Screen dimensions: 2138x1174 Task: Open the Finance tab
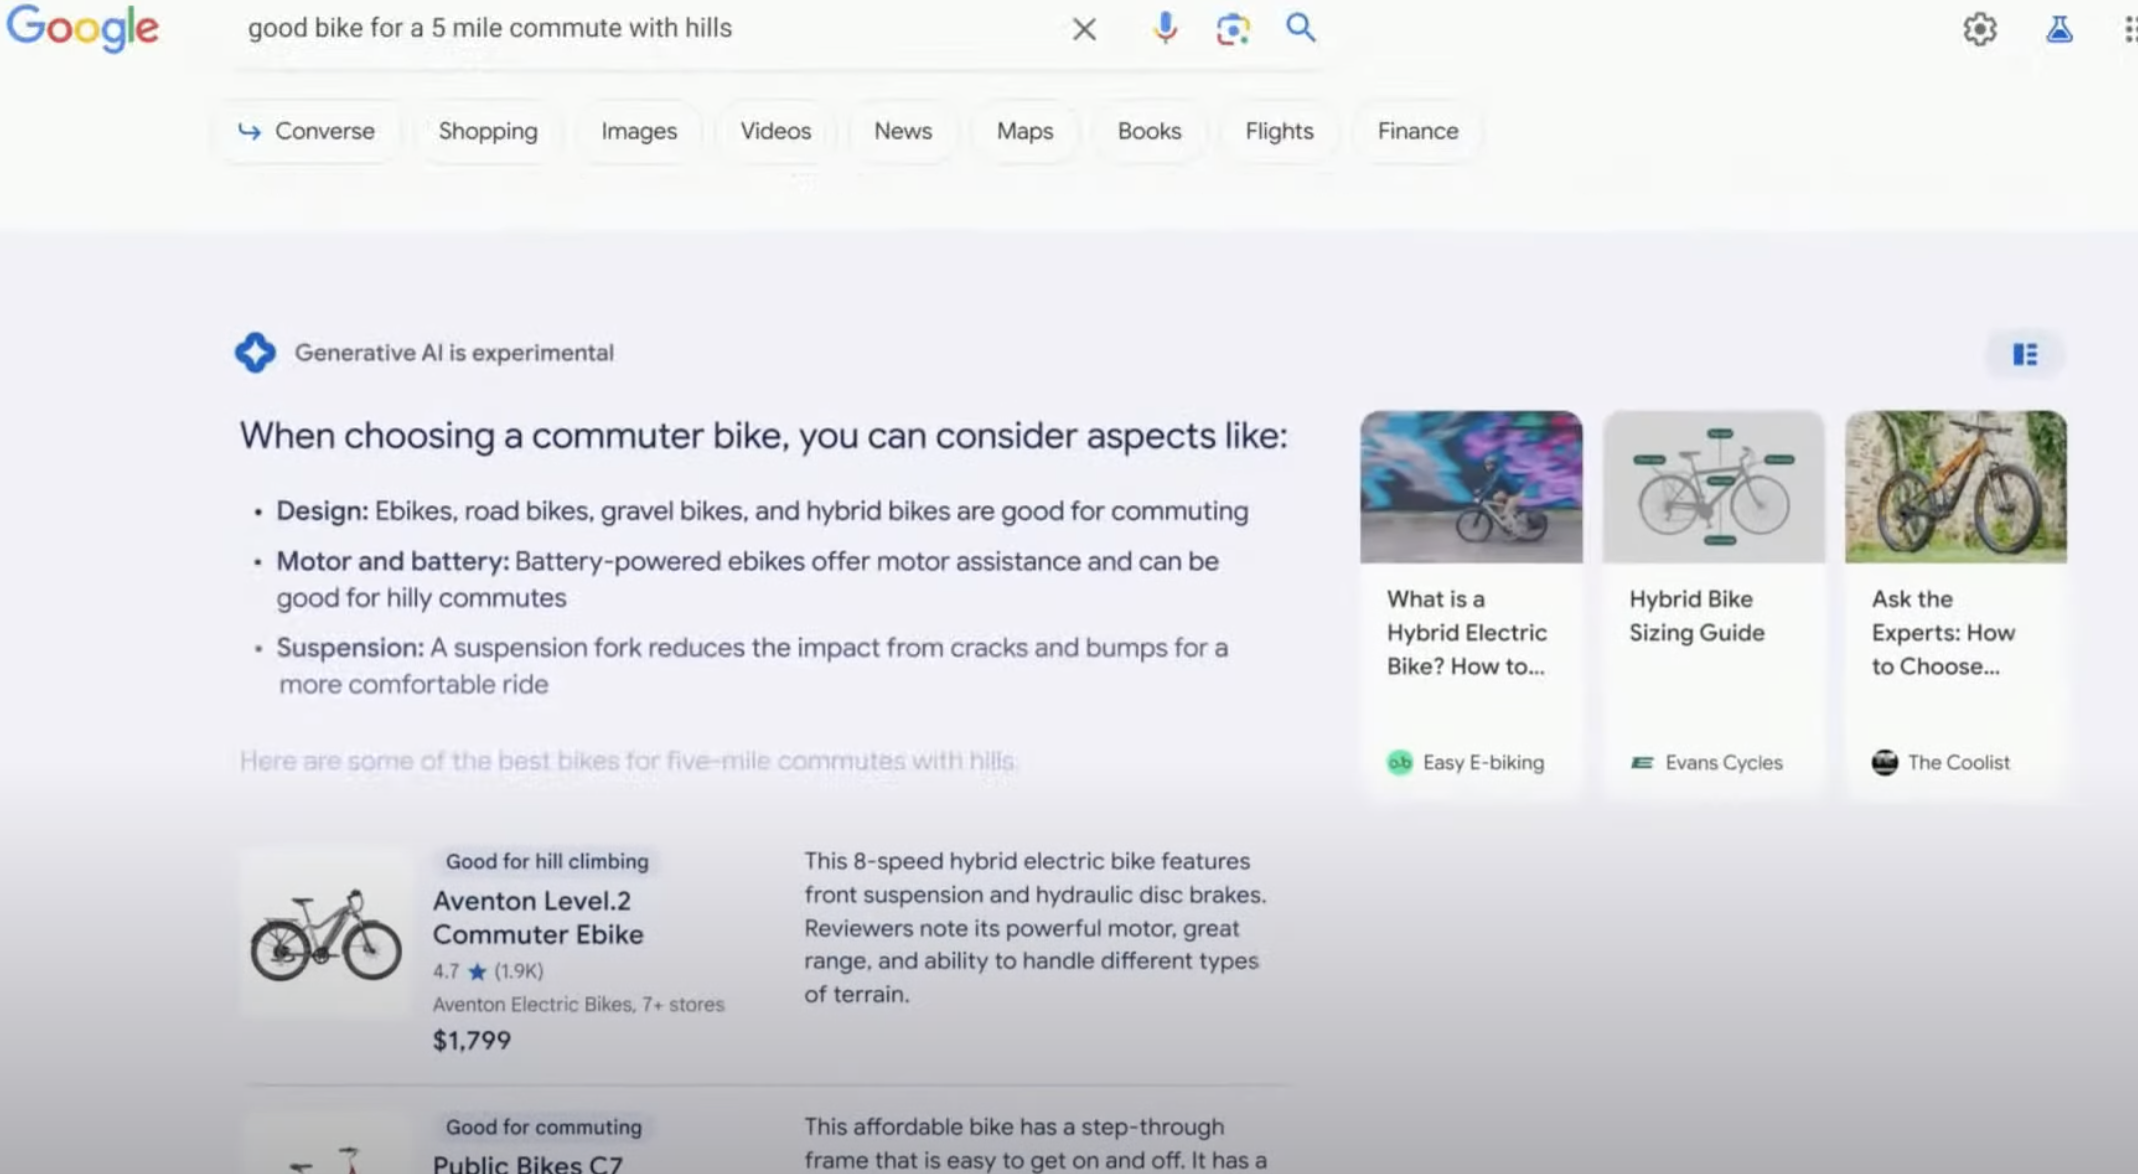coord(1418,131)
